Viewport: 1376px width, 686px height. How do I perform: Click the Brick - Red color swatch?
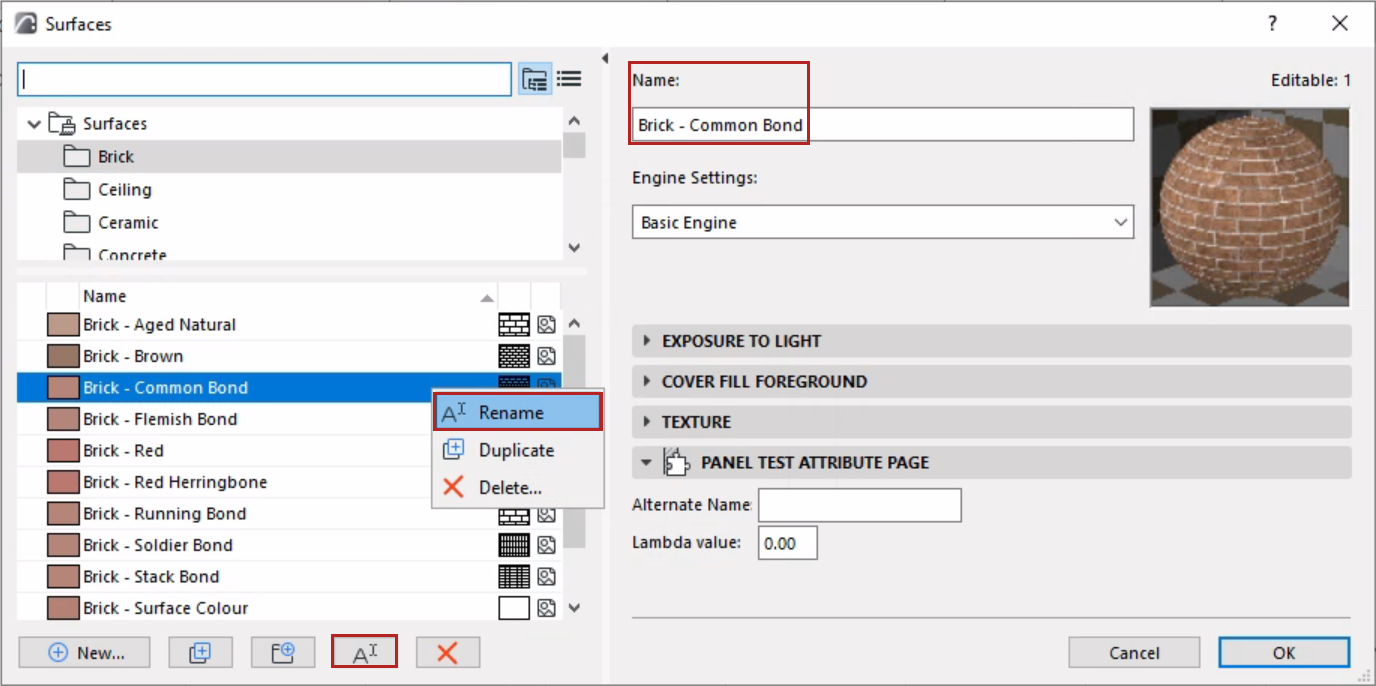(62, 451)
